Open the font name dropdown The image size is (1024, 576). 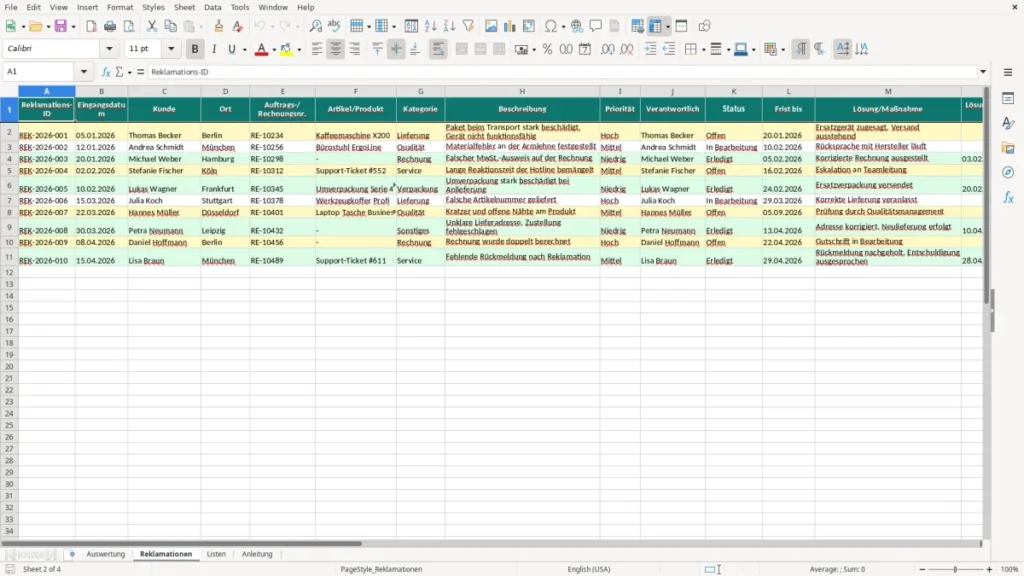(109, 48)
